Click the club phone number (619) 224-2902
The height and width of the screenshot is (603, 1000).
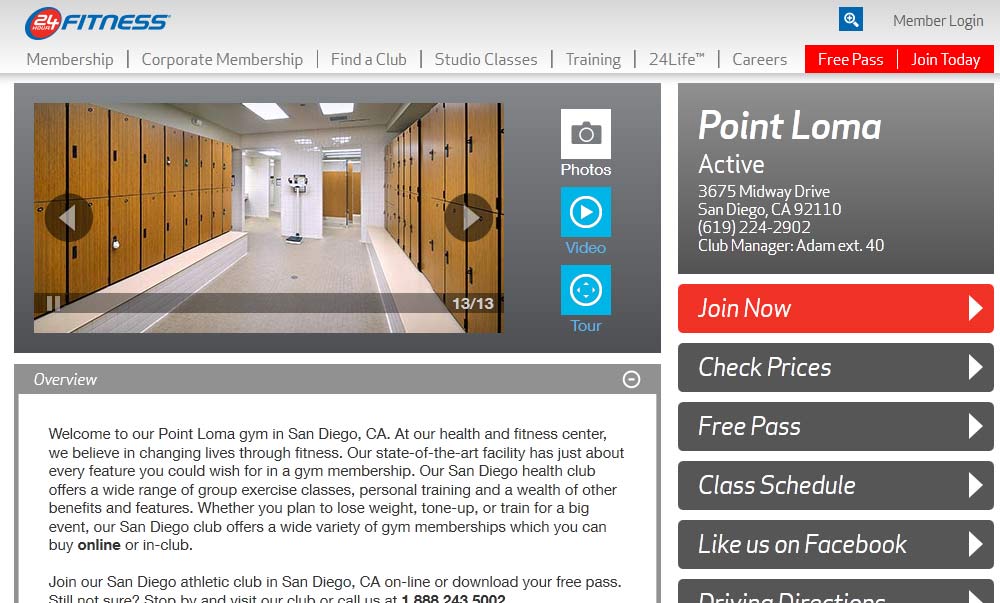pyautogui.click(x=754, y=227)
